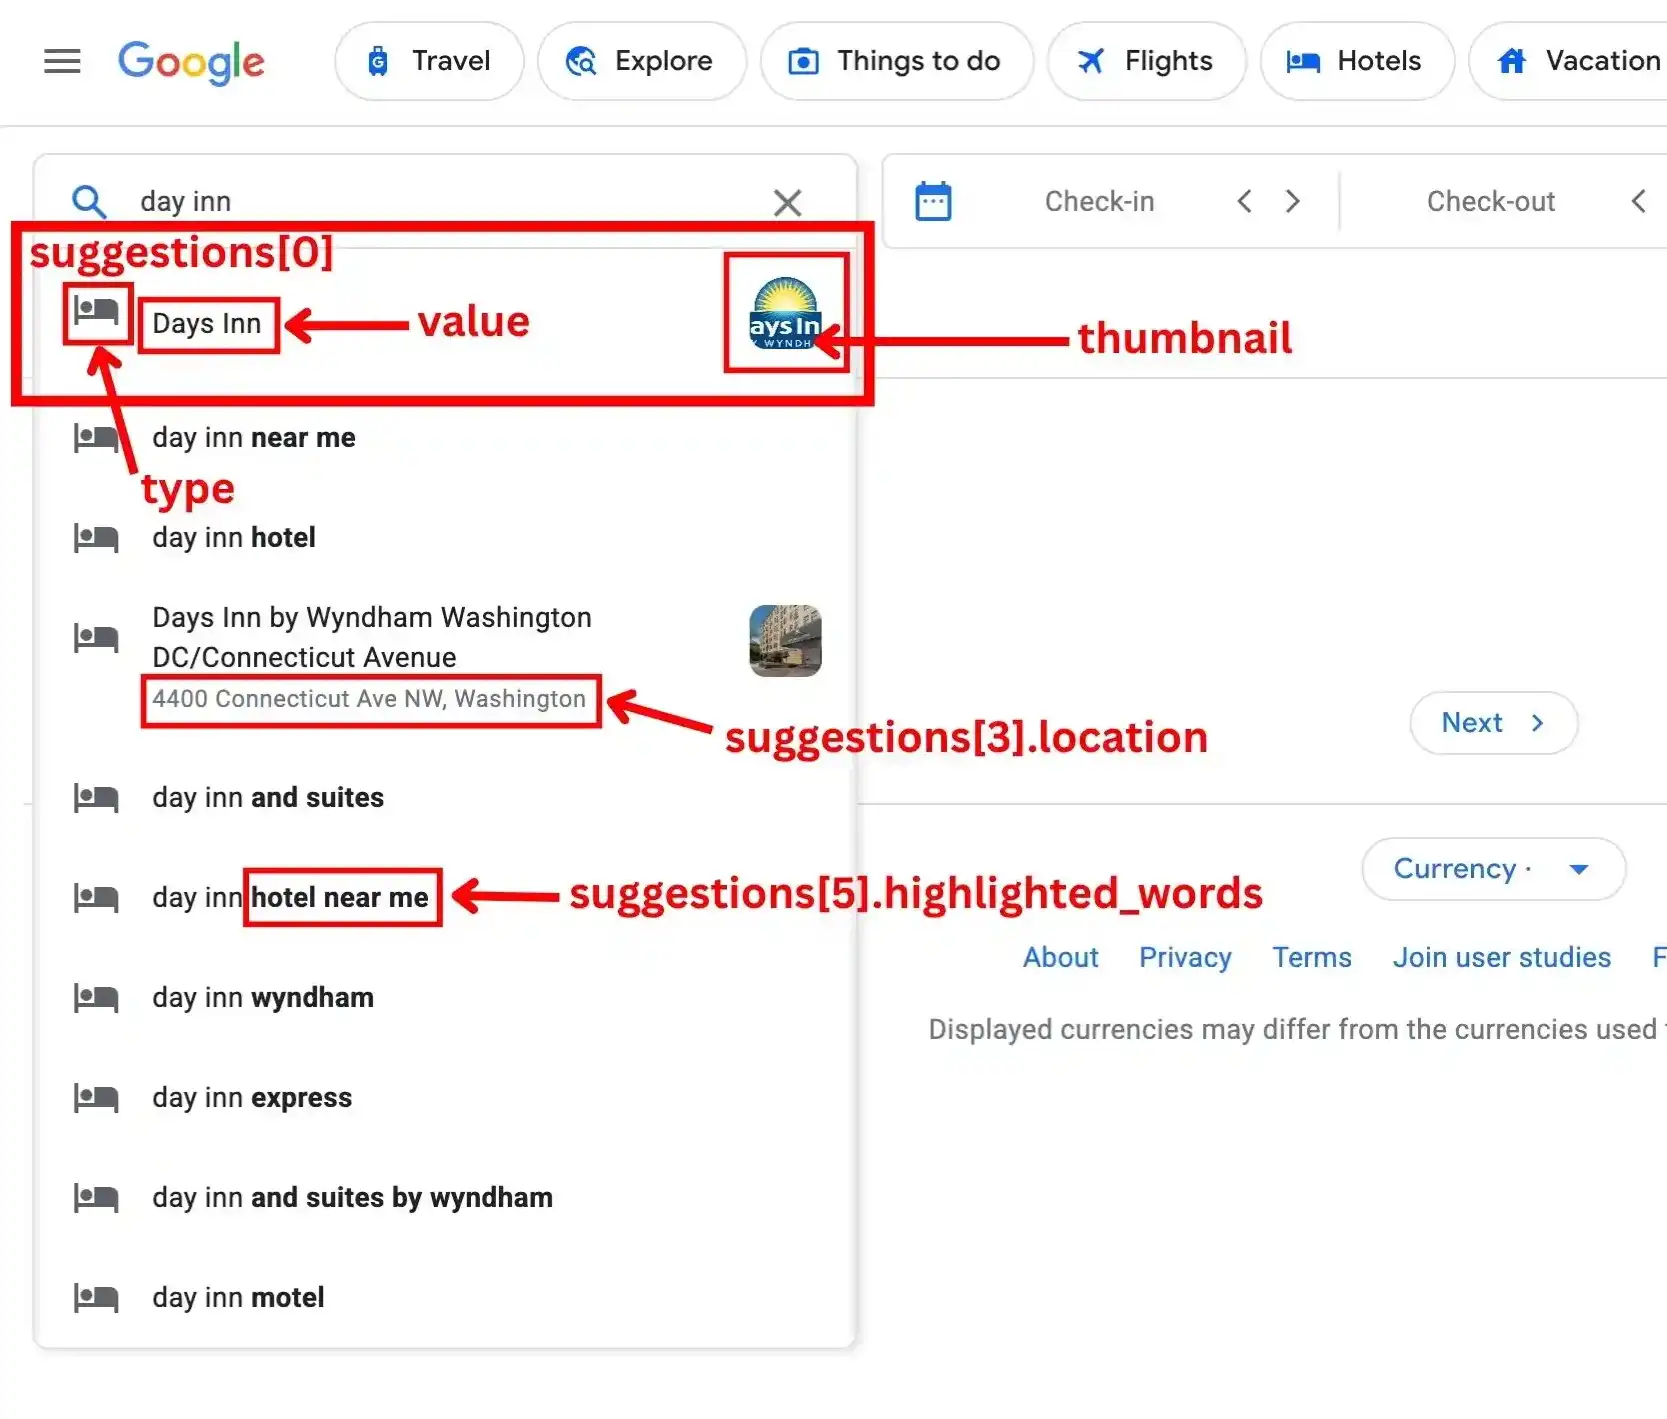Open the Things to do tab

tap(896, 61)
